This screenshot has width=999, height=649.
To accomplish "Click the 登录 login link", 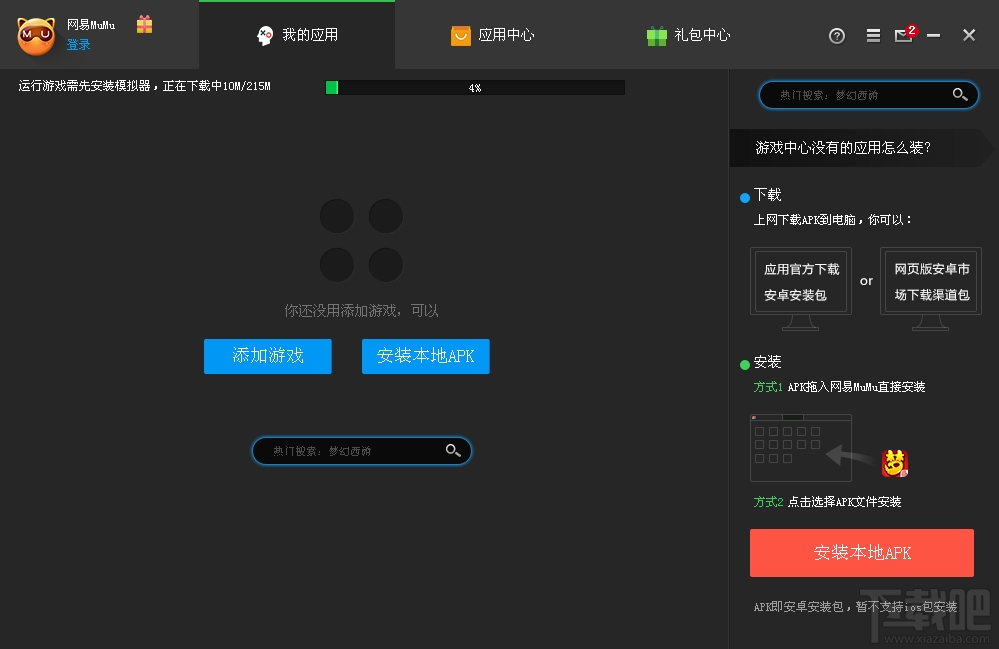I will [78, 44].
